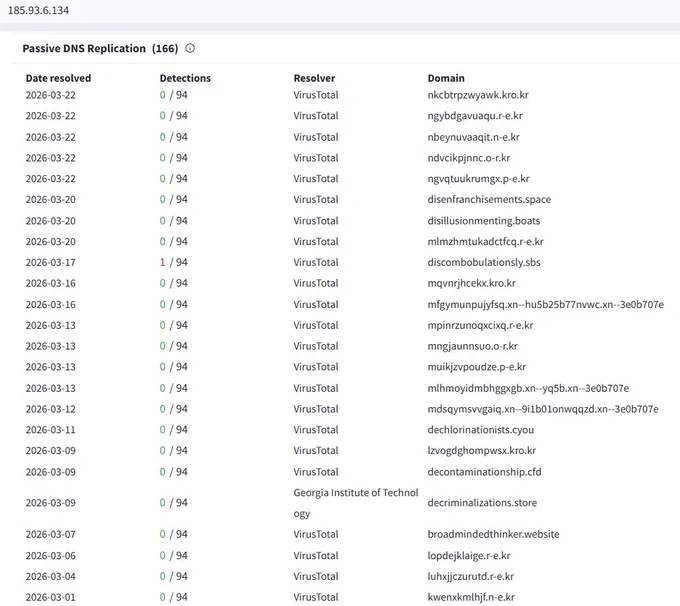Click VirusTotal resolver for disillusionmenting.boats row
The image size is (680, 606).
316,221
